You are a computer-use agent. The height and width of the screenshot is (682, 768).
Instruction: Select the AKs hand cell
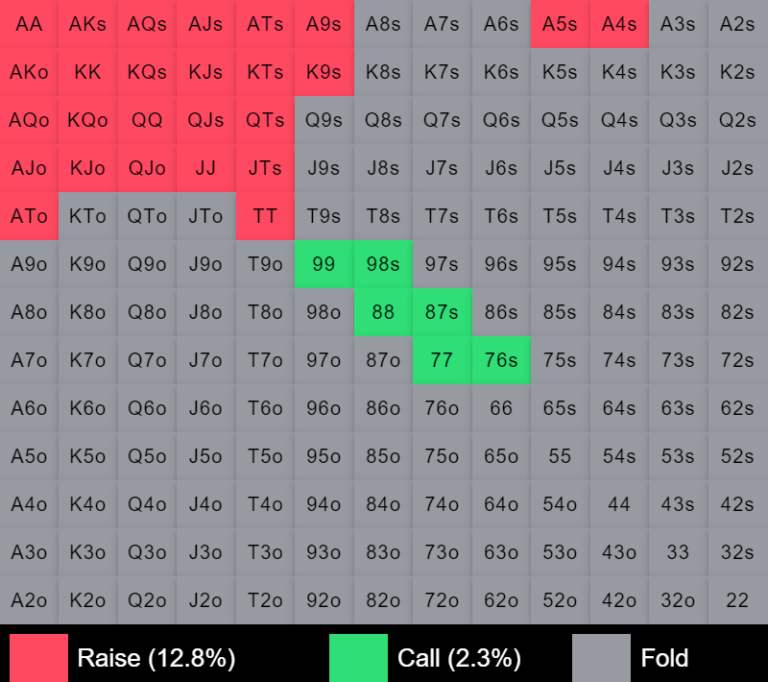pos(88,24)
